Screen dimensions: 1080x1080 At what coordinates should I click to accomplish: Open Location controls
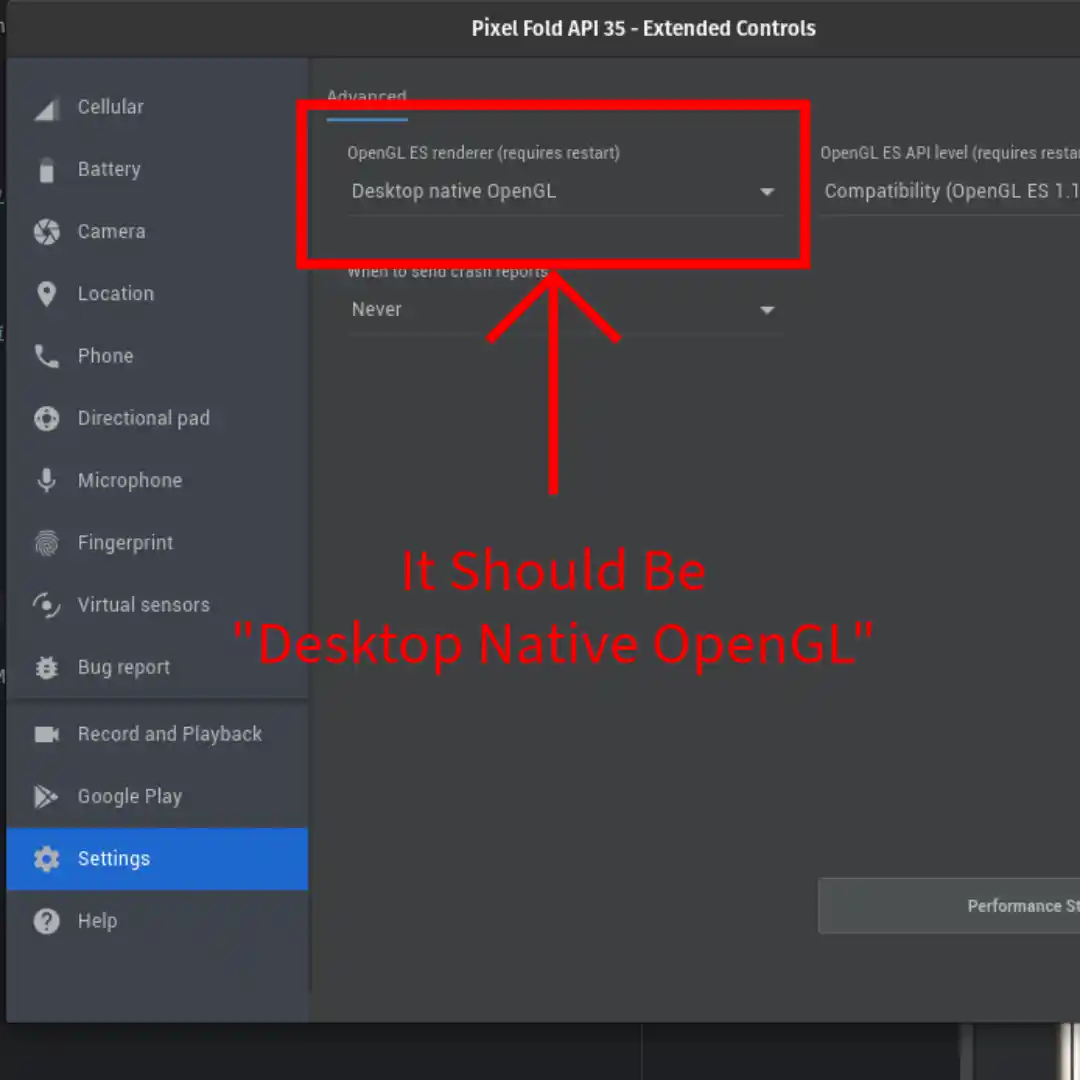(x=157, y=294)
